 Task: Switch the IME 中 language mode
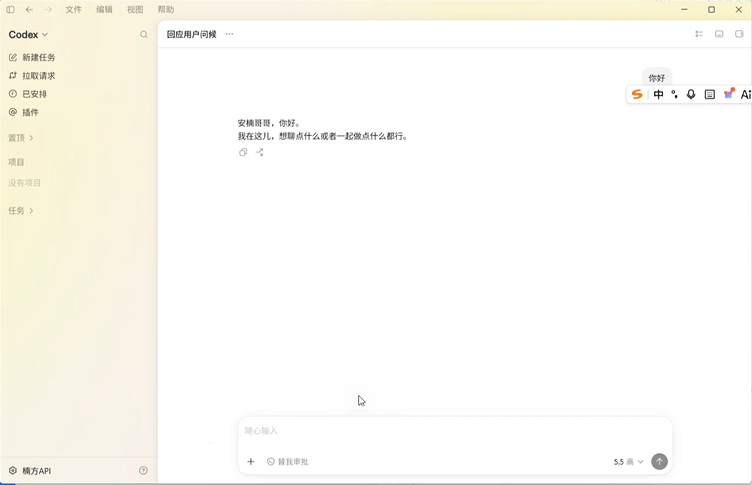(658, 95)
